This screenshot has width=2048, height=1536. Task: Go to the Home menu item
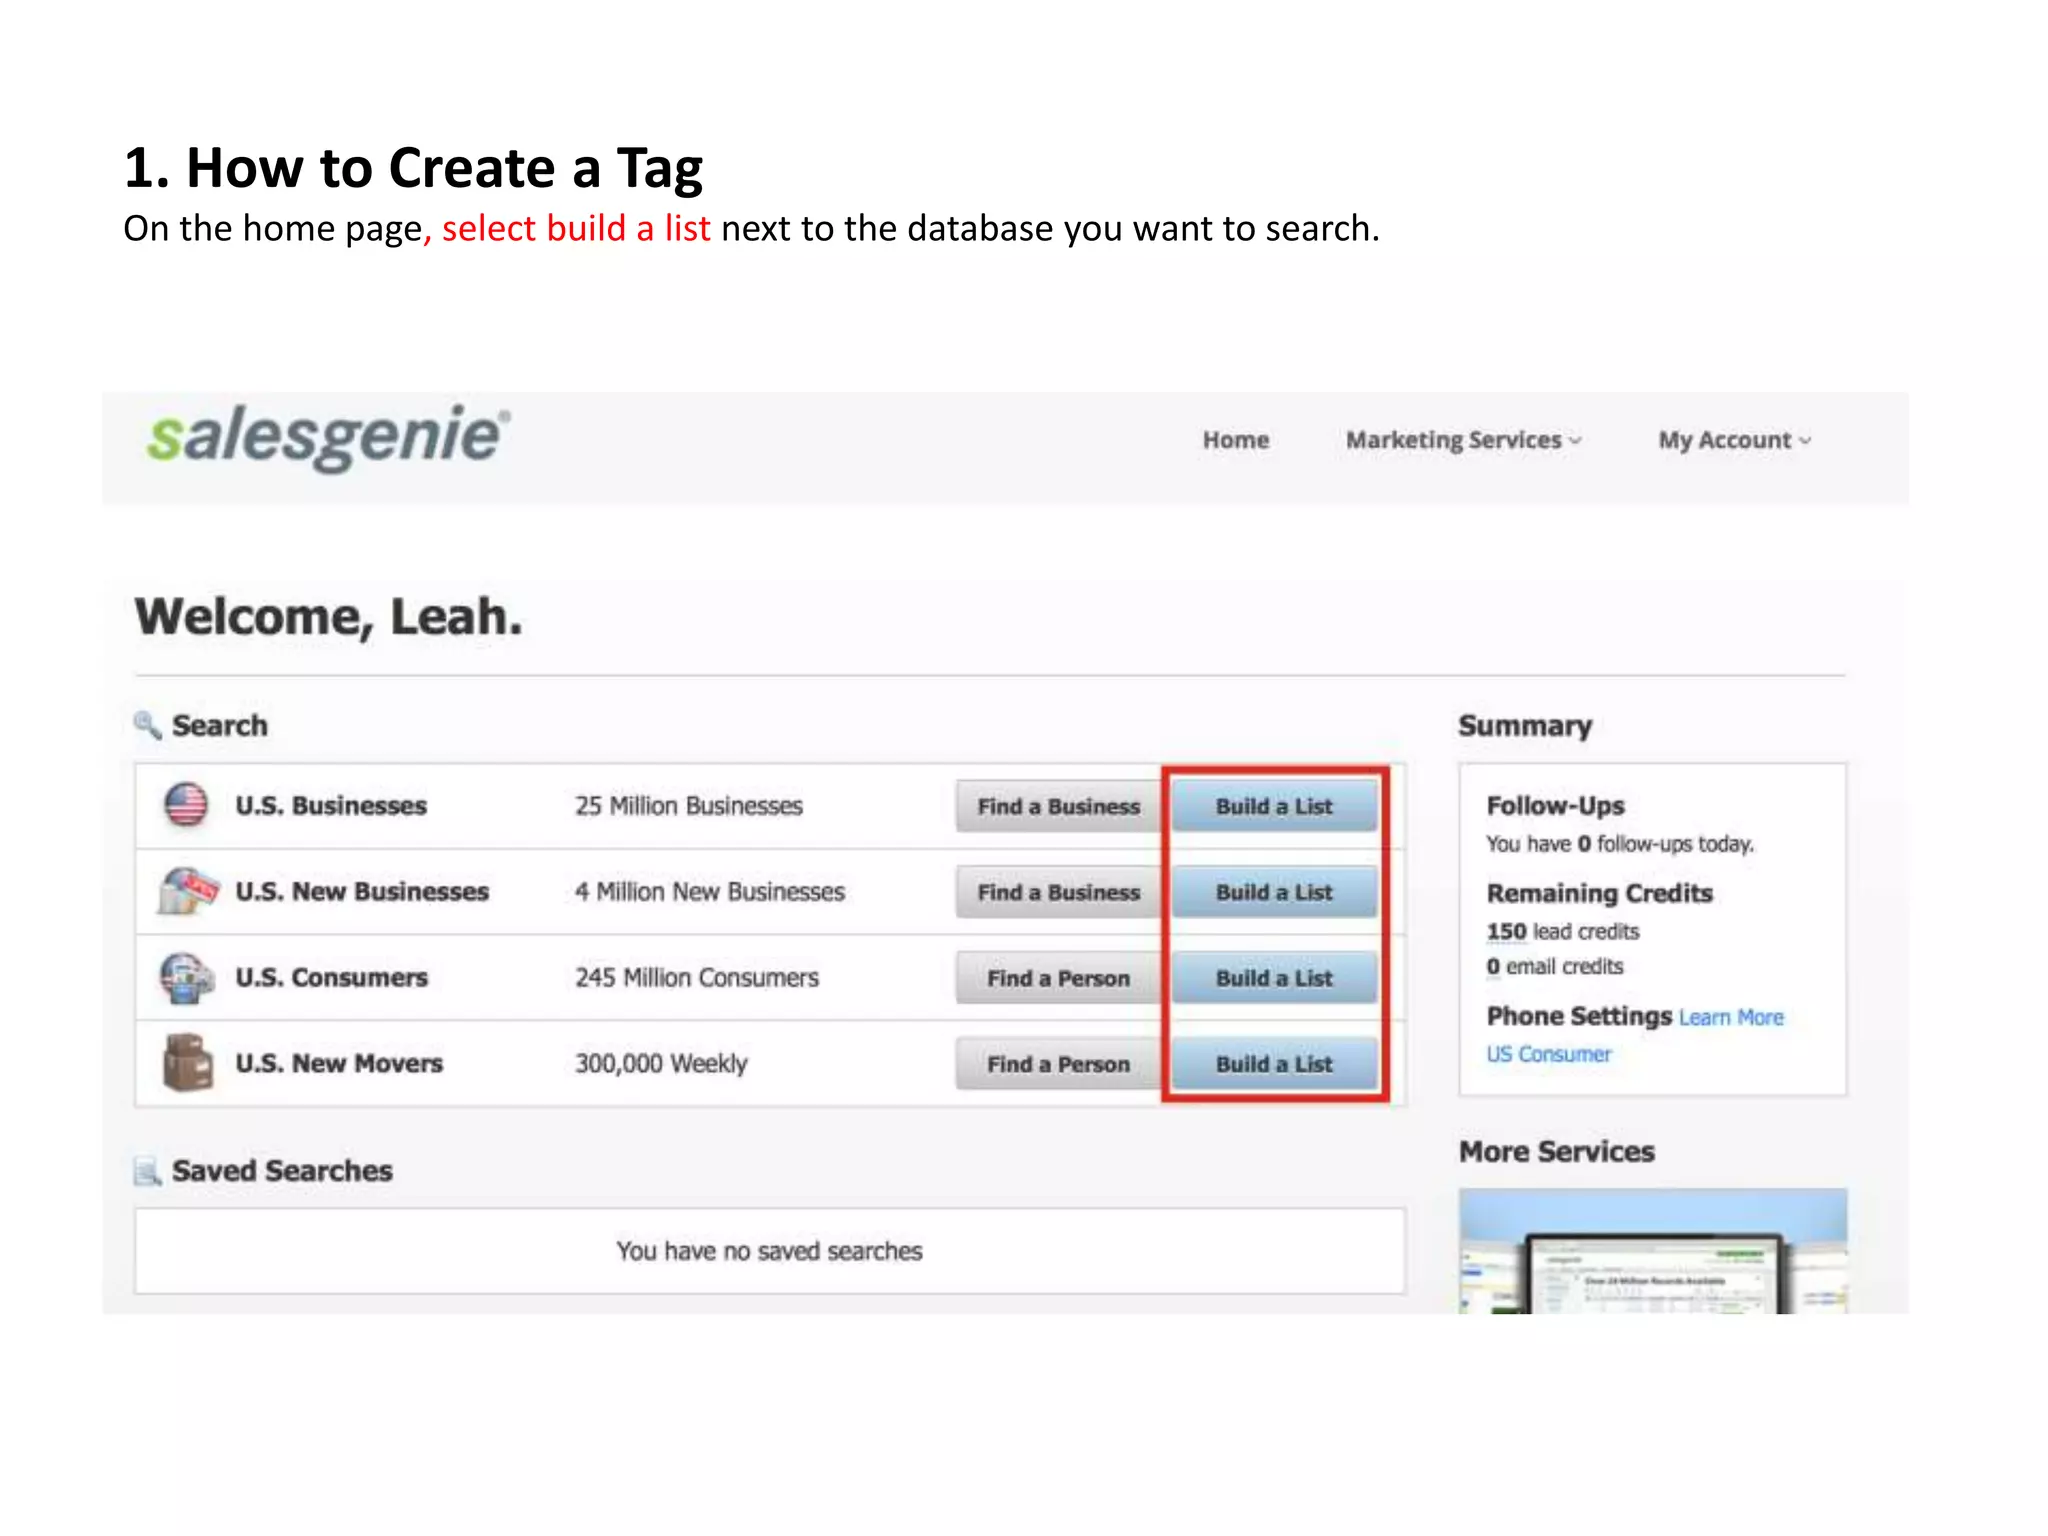point(1235,440)
